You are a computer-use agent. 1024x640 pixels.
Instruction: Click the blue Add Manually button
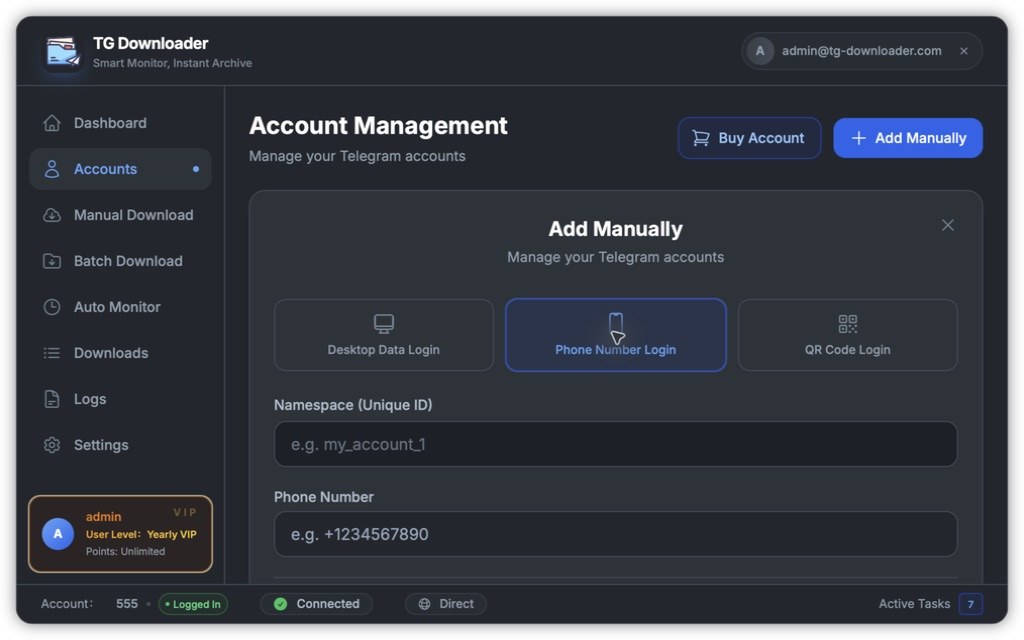coord(908,138)
